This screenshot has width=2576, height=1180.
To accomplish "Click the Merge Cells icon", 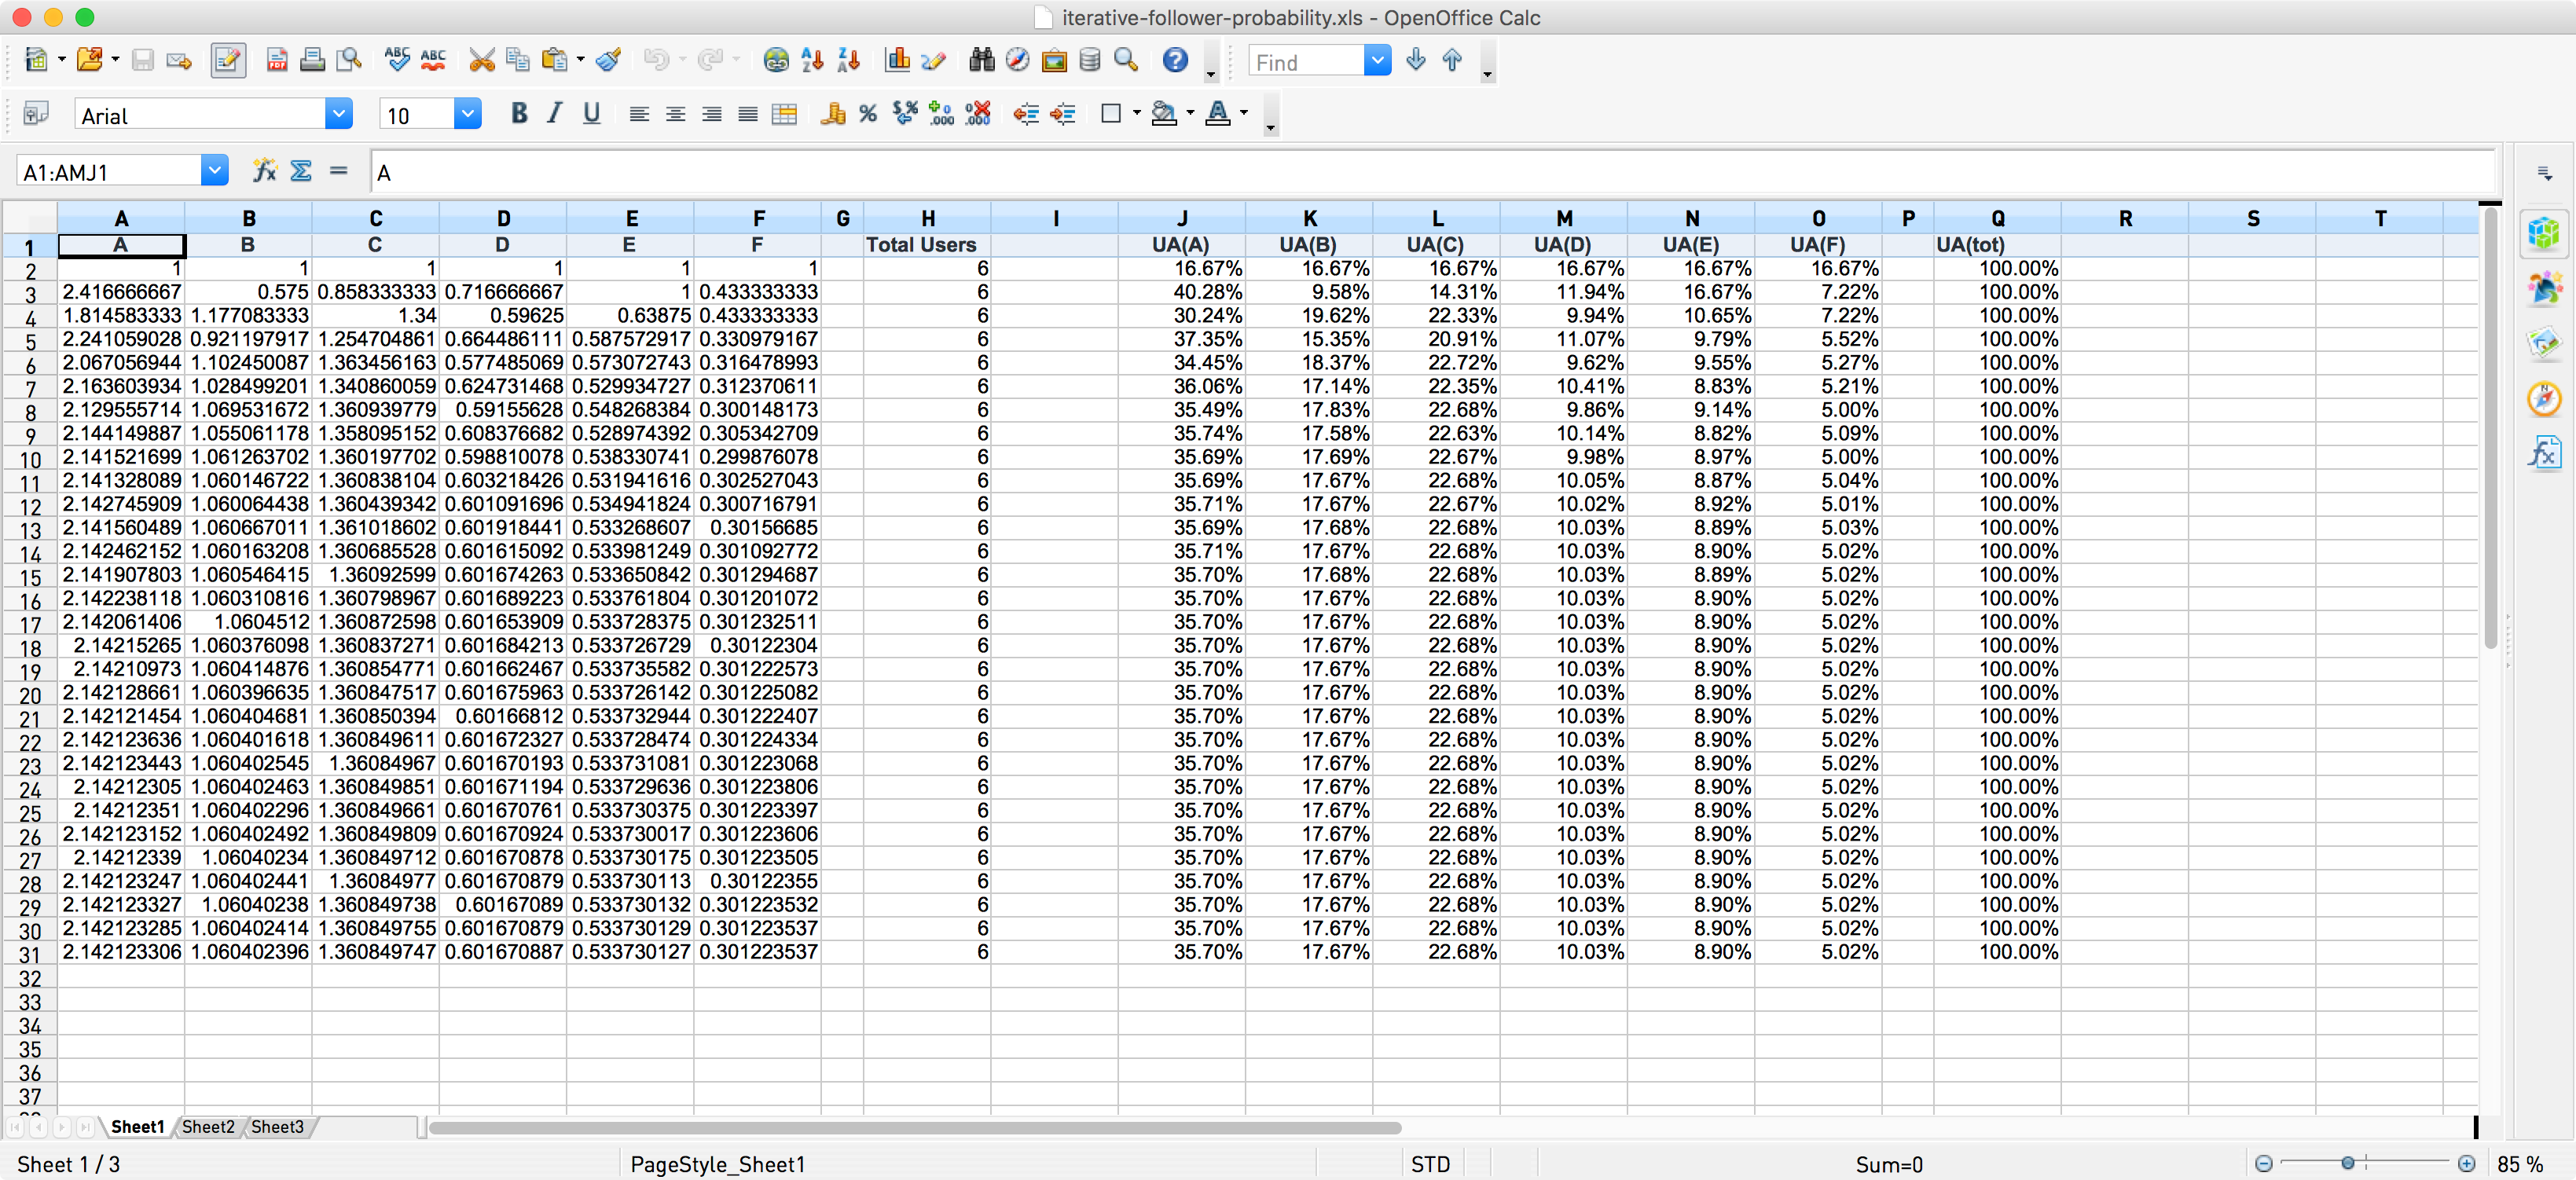I will [785, 114].
